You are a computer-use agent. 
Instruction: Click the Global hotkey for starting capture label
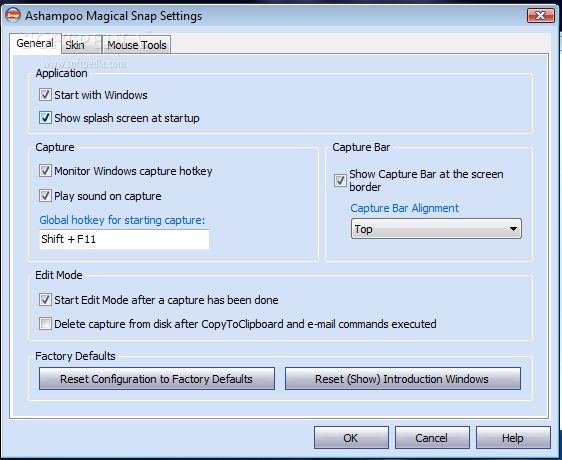(122, 220)
